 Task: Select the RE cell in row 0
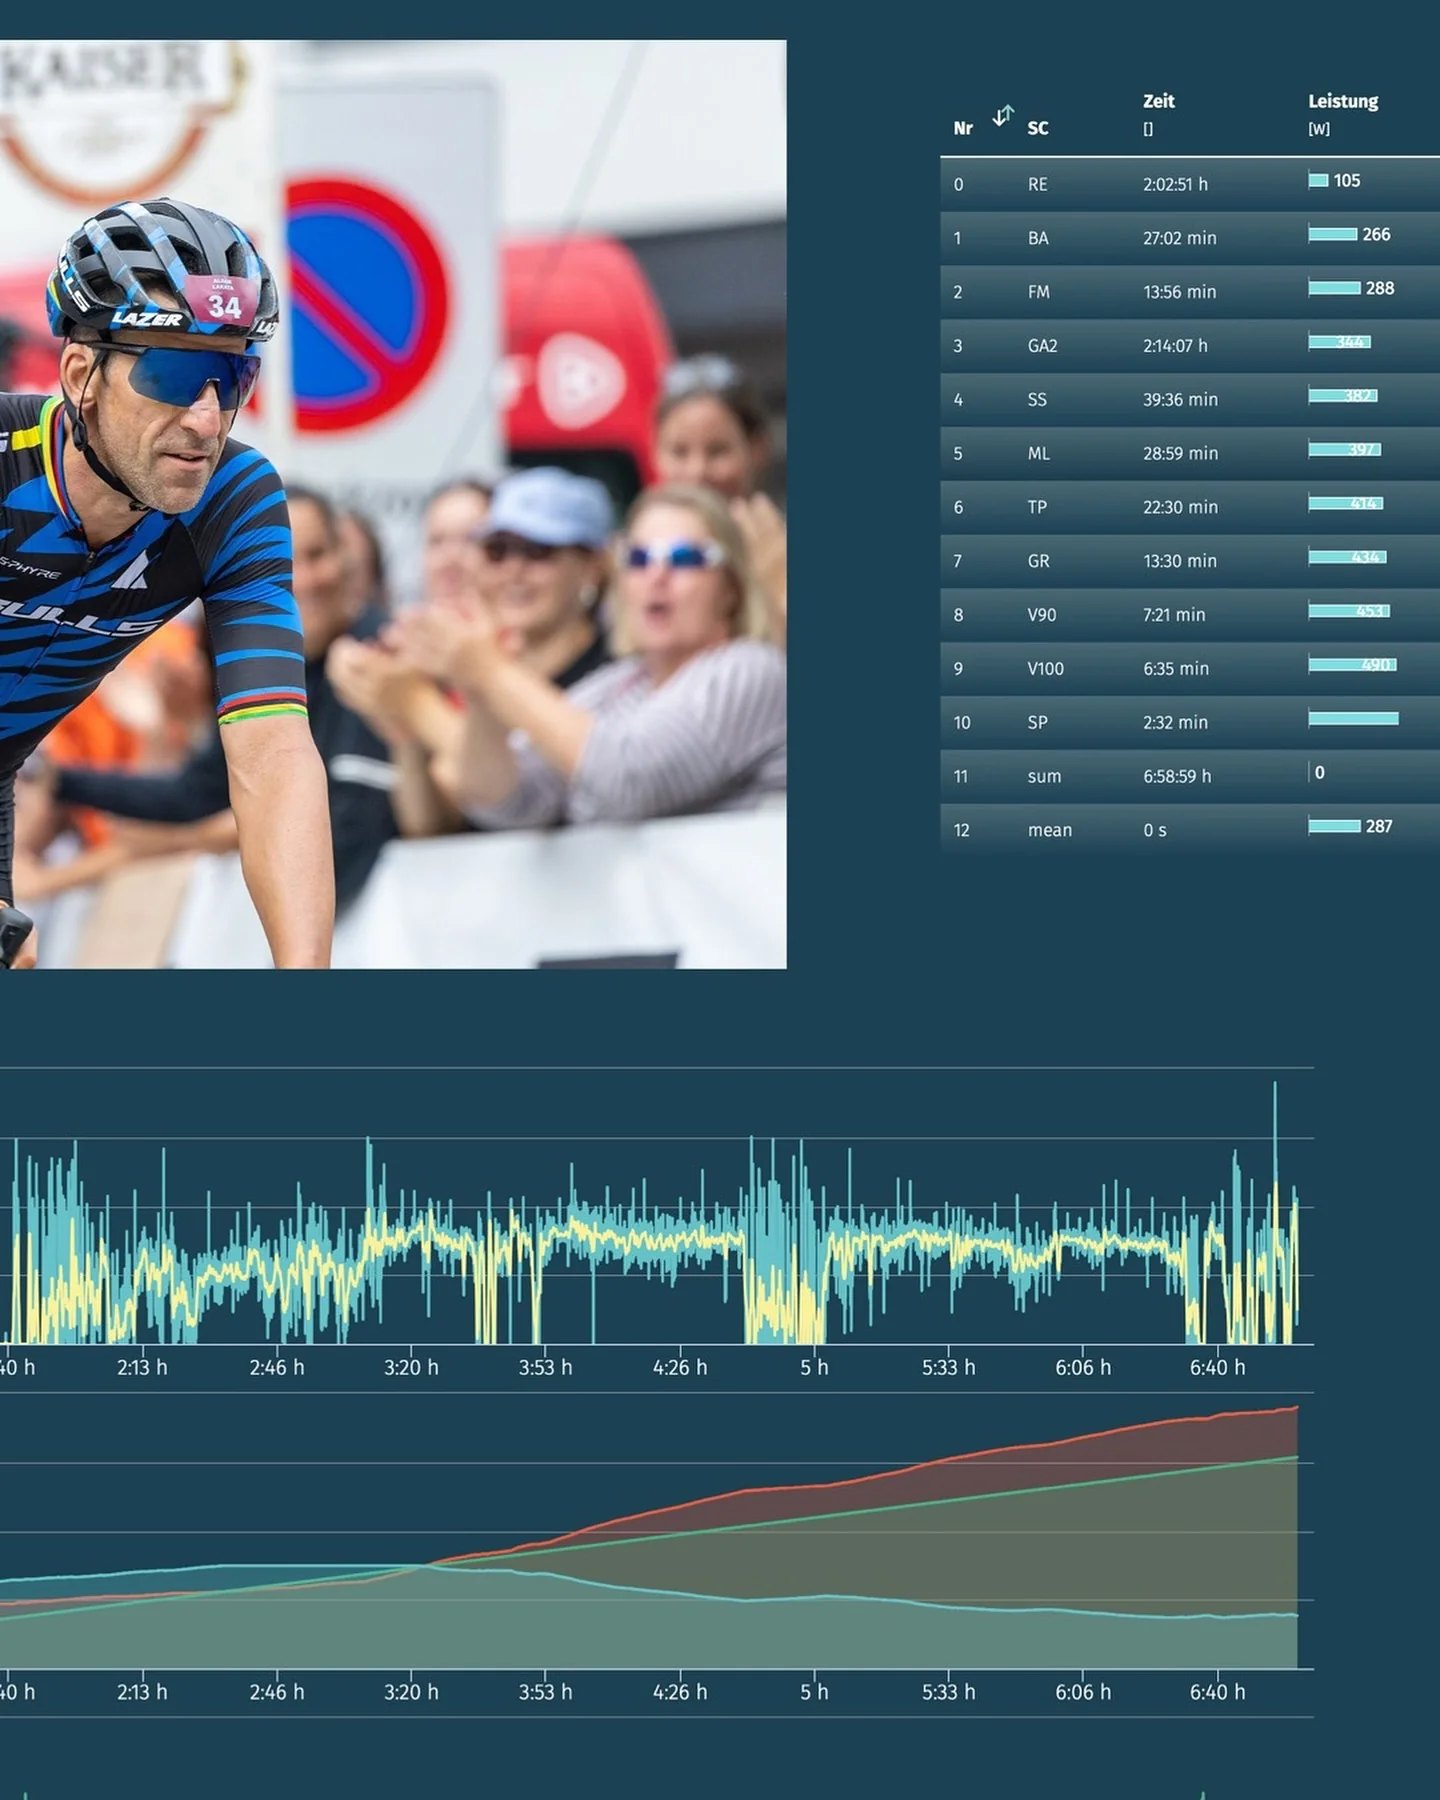tap(1038, 185)
